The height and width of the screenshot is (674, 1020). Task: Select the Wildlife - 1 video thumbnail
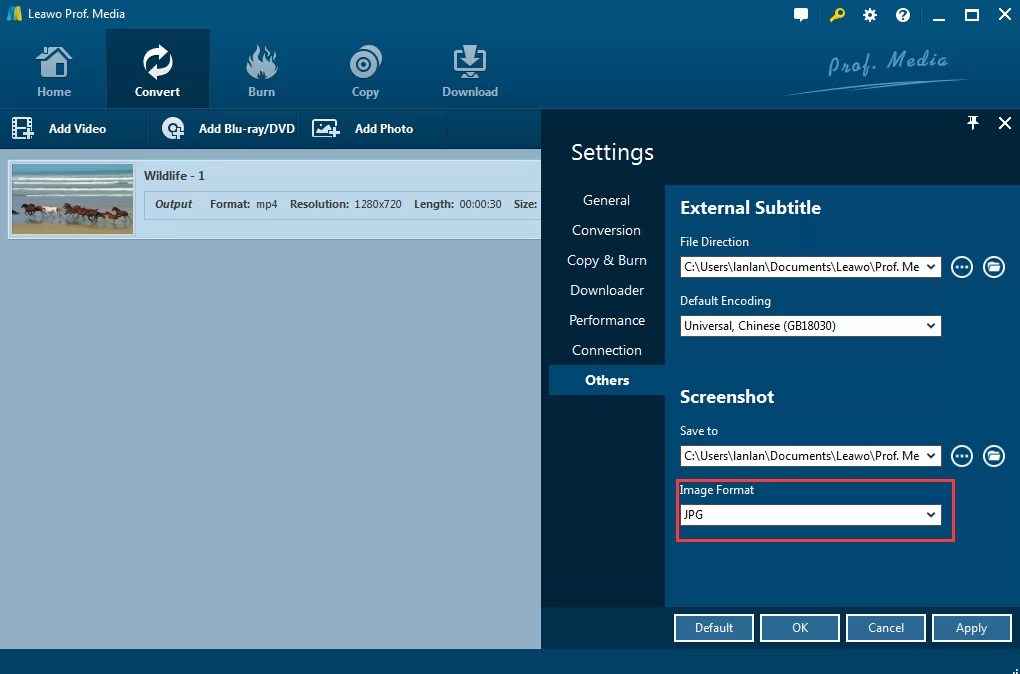[x=71, y=199]
